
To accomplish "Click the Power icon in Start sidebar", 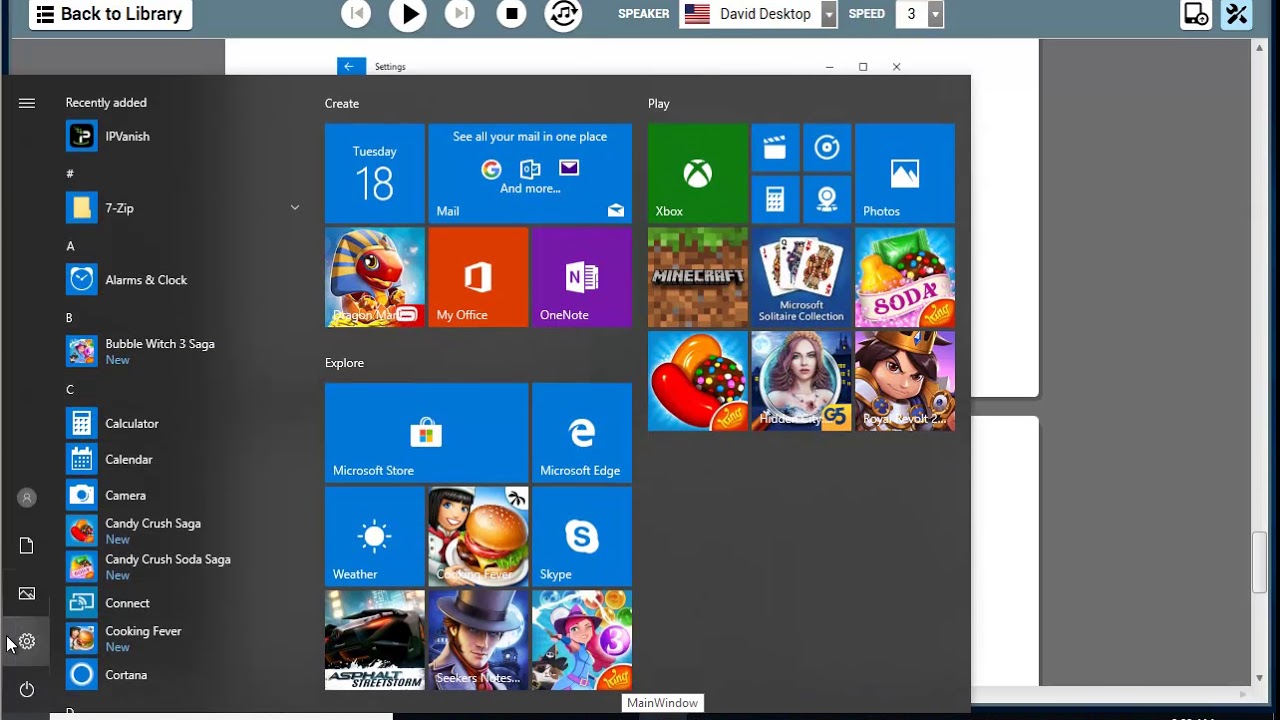I will 27,689.
